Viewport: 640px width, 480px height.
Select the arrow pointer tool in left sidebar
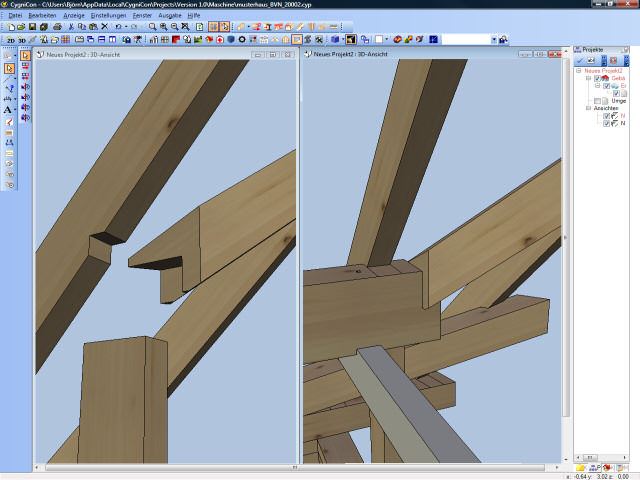9,69
